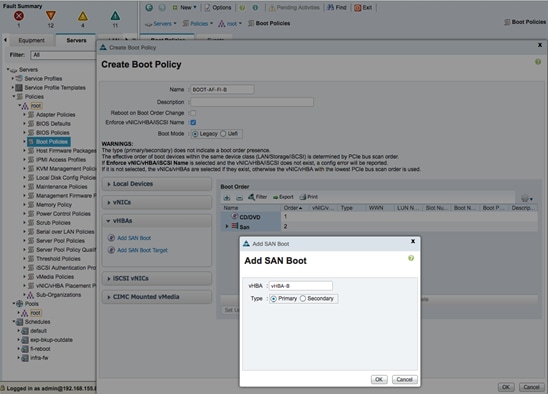This screenshot has height=394, width=548.
Task: Select Maintenance Policies tree node
Action: click(62, 187)
